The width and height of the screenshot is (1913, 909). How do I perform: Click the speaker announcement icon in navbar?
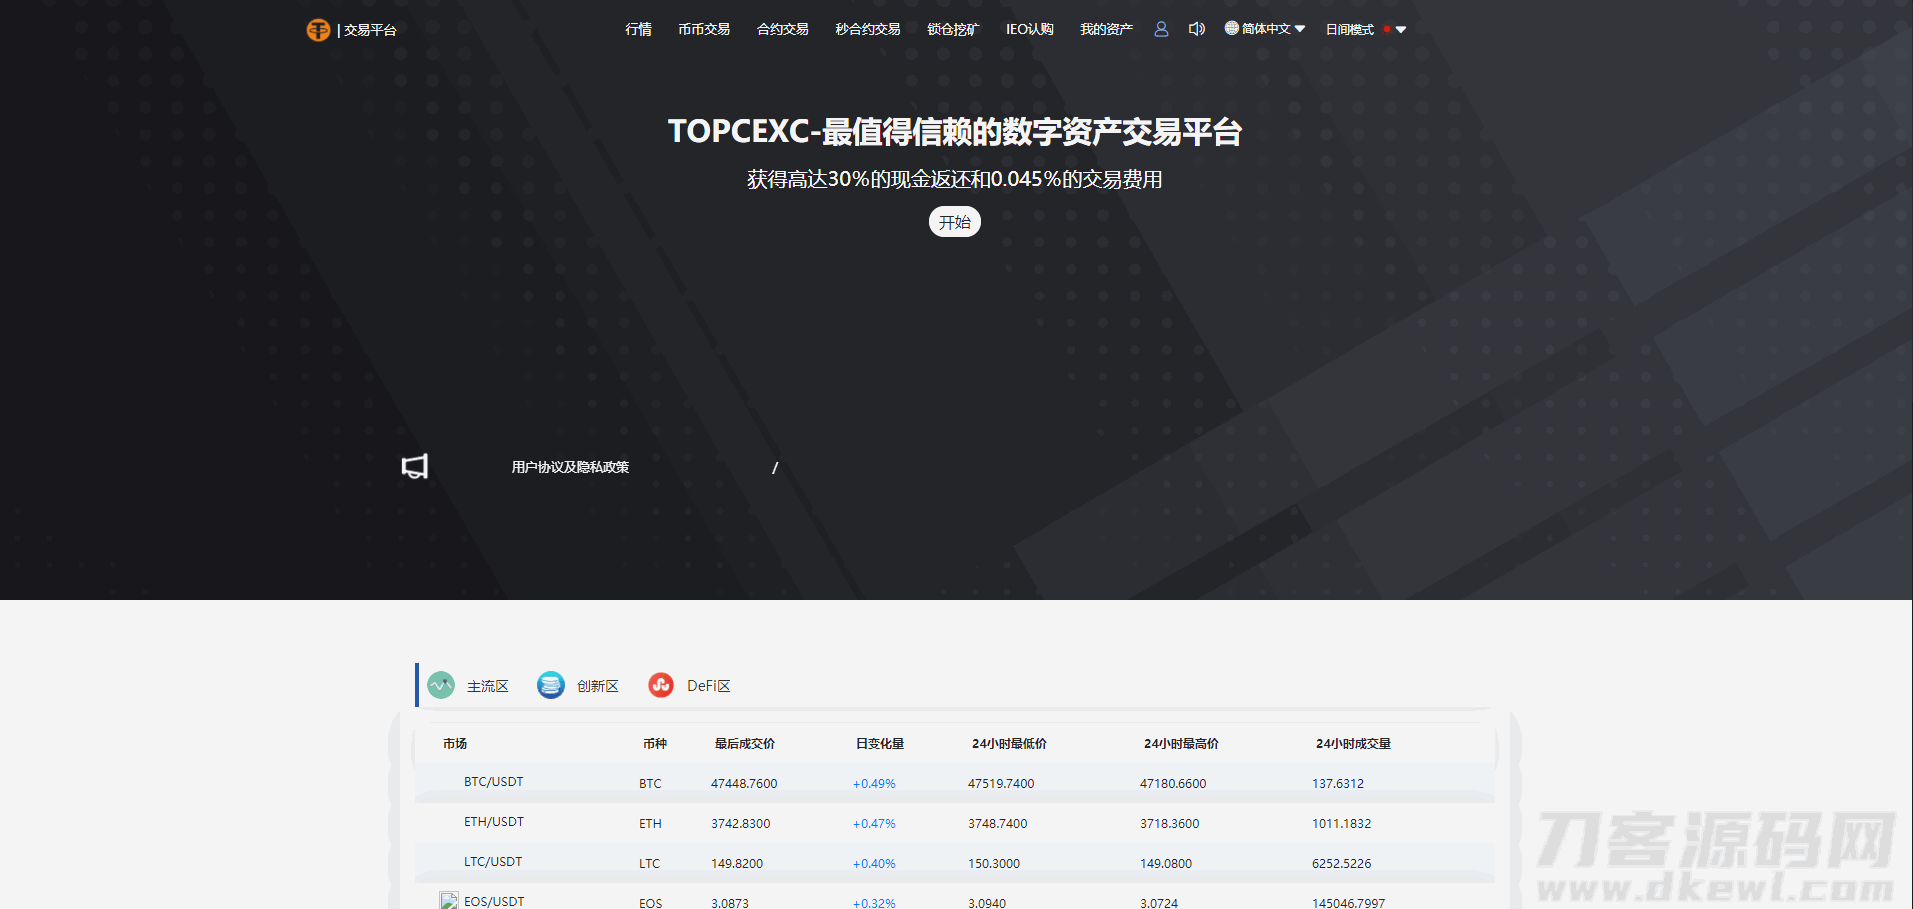[x=1196, y=29]
